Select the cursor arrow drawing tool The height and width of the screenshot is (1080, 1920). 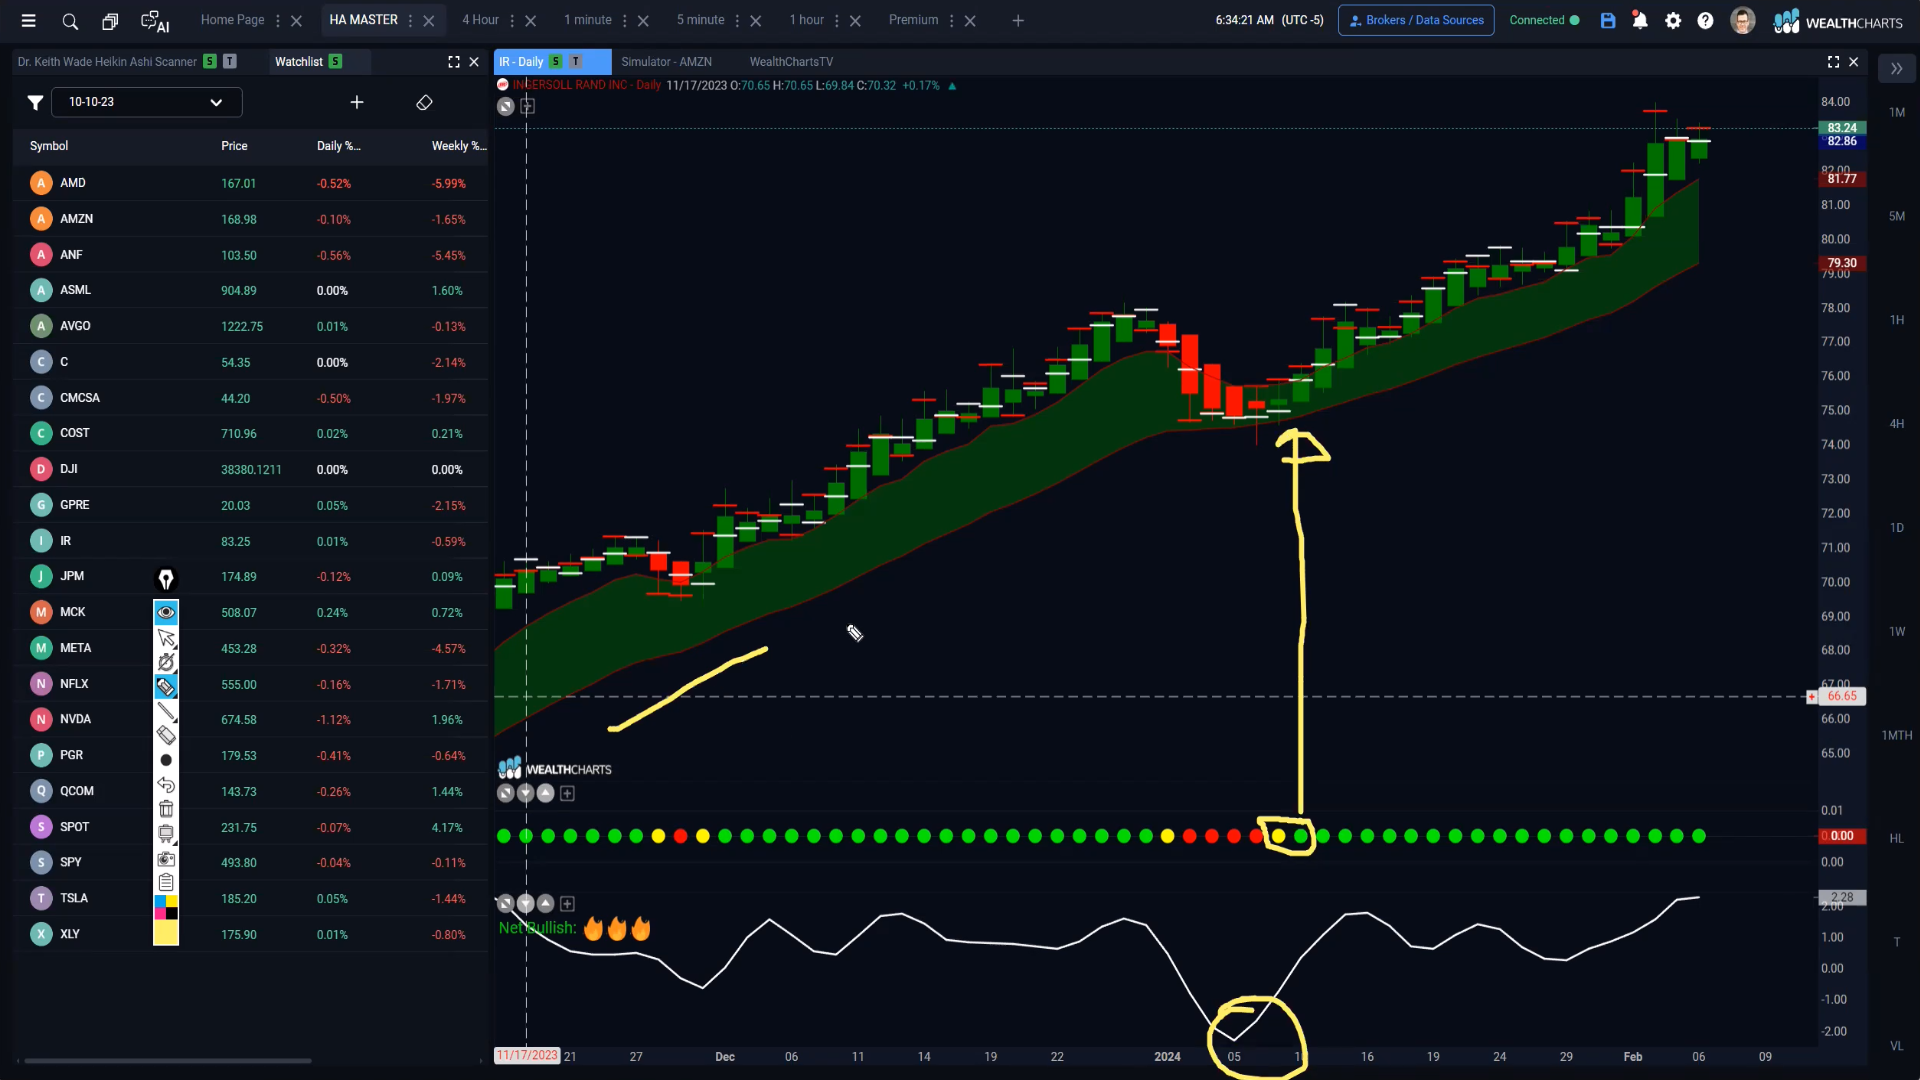click(x=166, y=638)
